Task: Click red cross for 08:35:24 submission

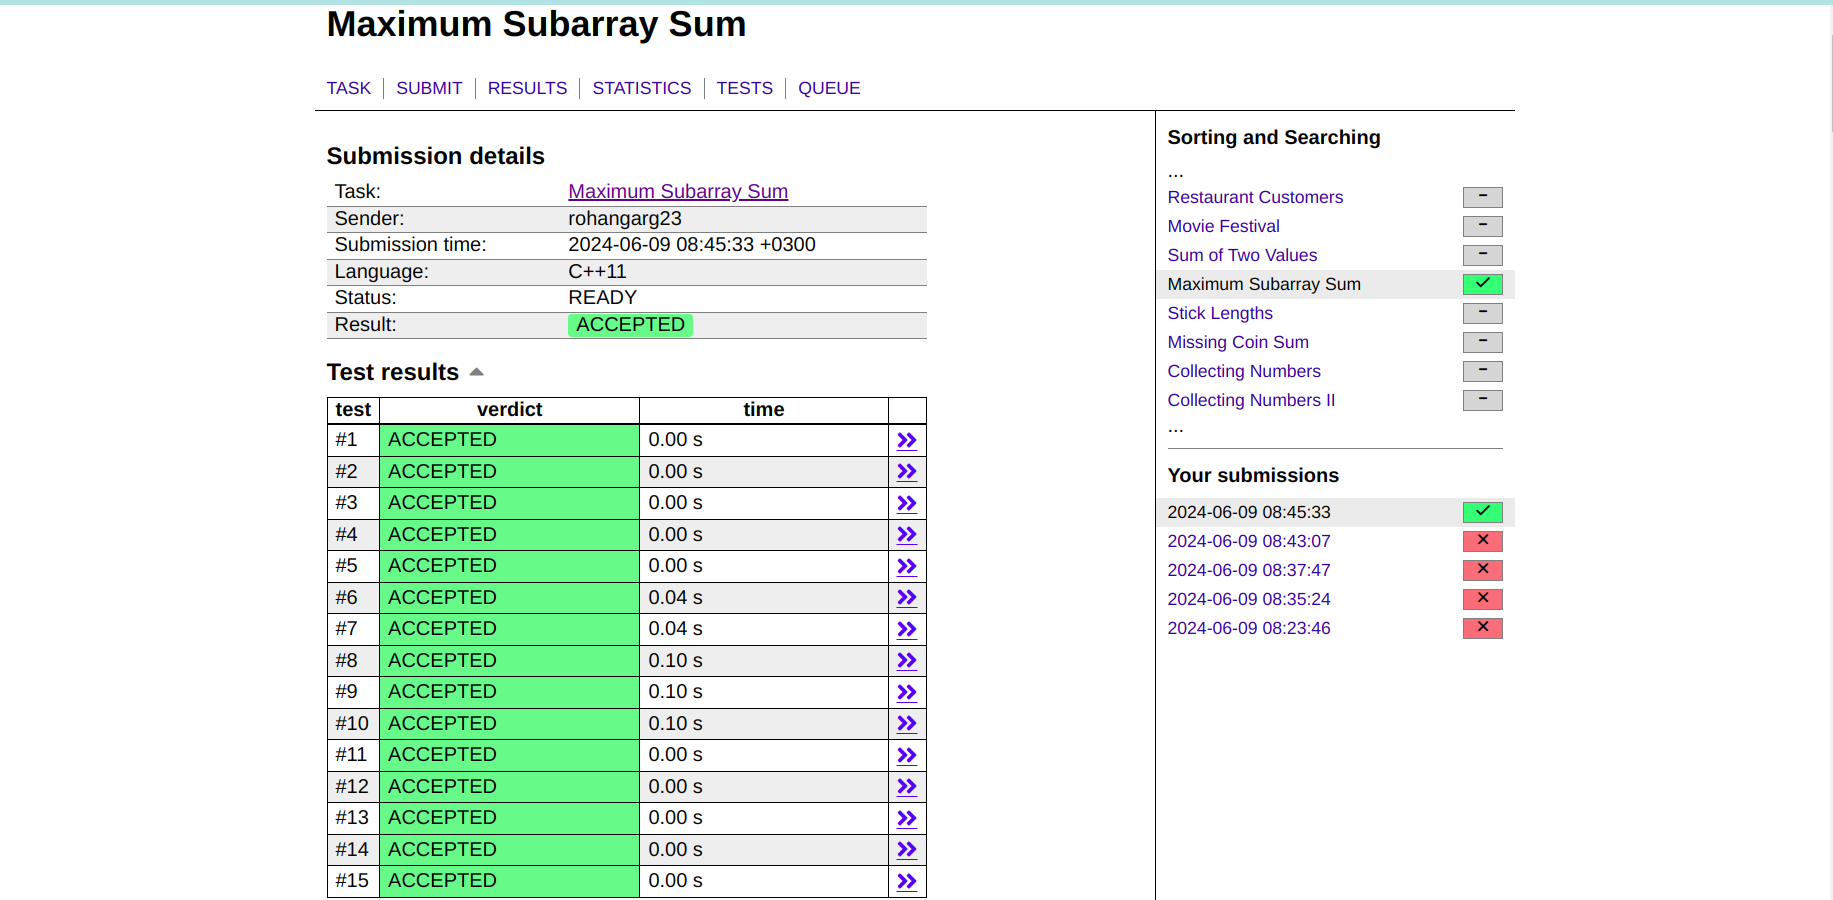Action: coord(1482,599)
